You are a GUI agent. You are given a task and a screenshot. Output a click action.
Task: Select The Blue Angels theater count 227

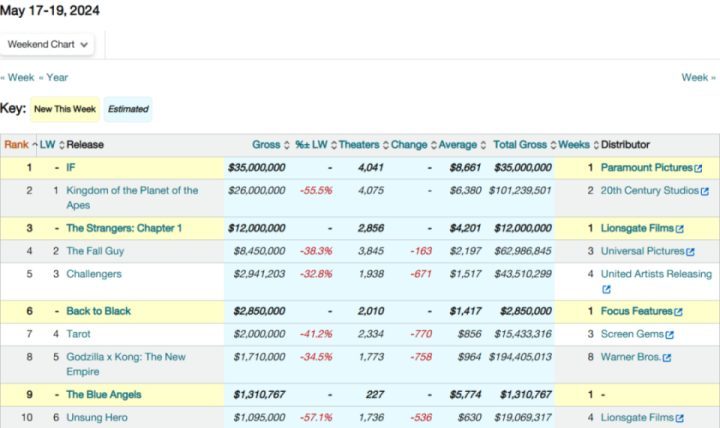pyautogui.click(x=375, y=394)
